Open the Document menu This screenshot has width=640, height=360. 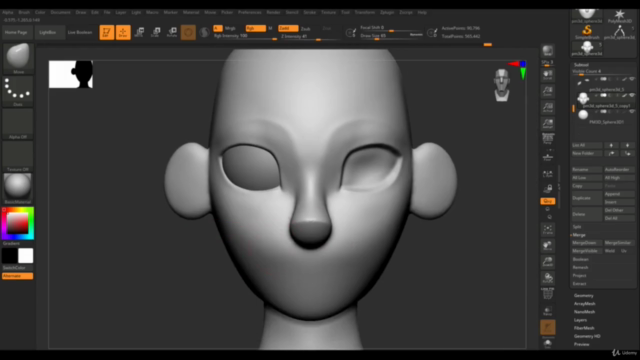[60, 13]
